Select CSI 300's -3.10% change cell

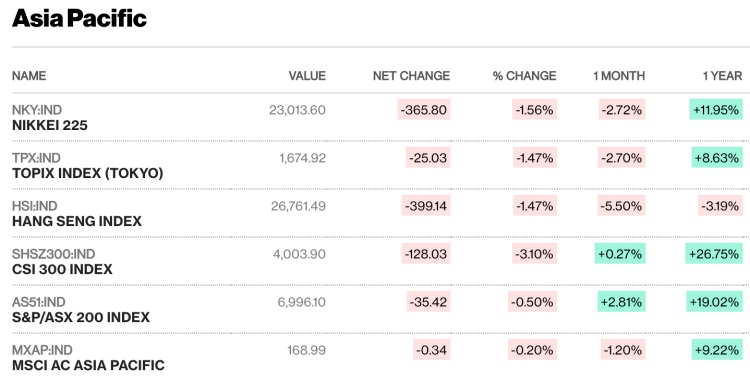(x=534, y=254)
